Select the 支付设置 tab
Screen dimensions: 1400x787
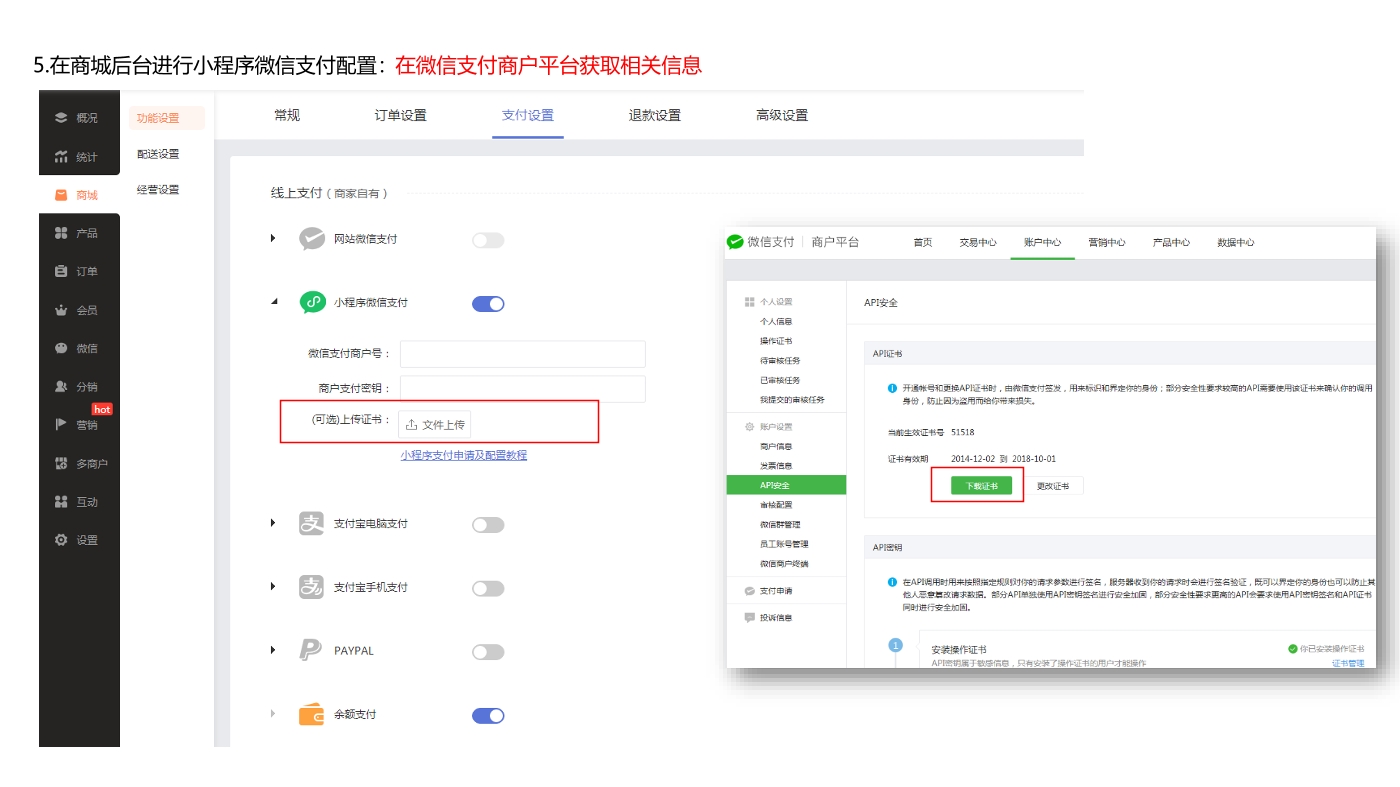(x=528, y=115)
